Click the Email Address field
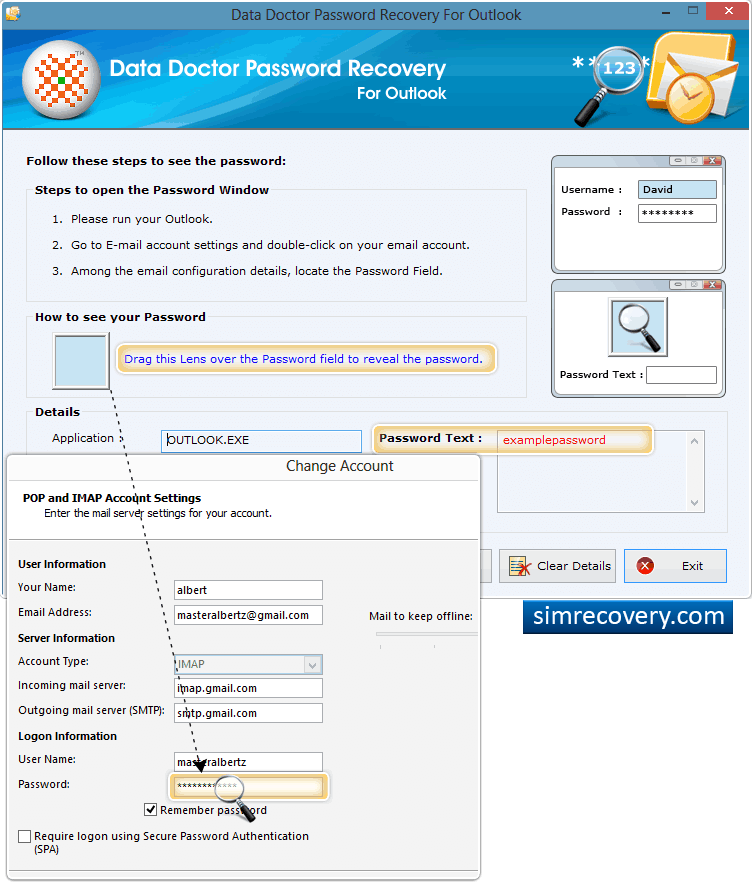 (248, 615)
